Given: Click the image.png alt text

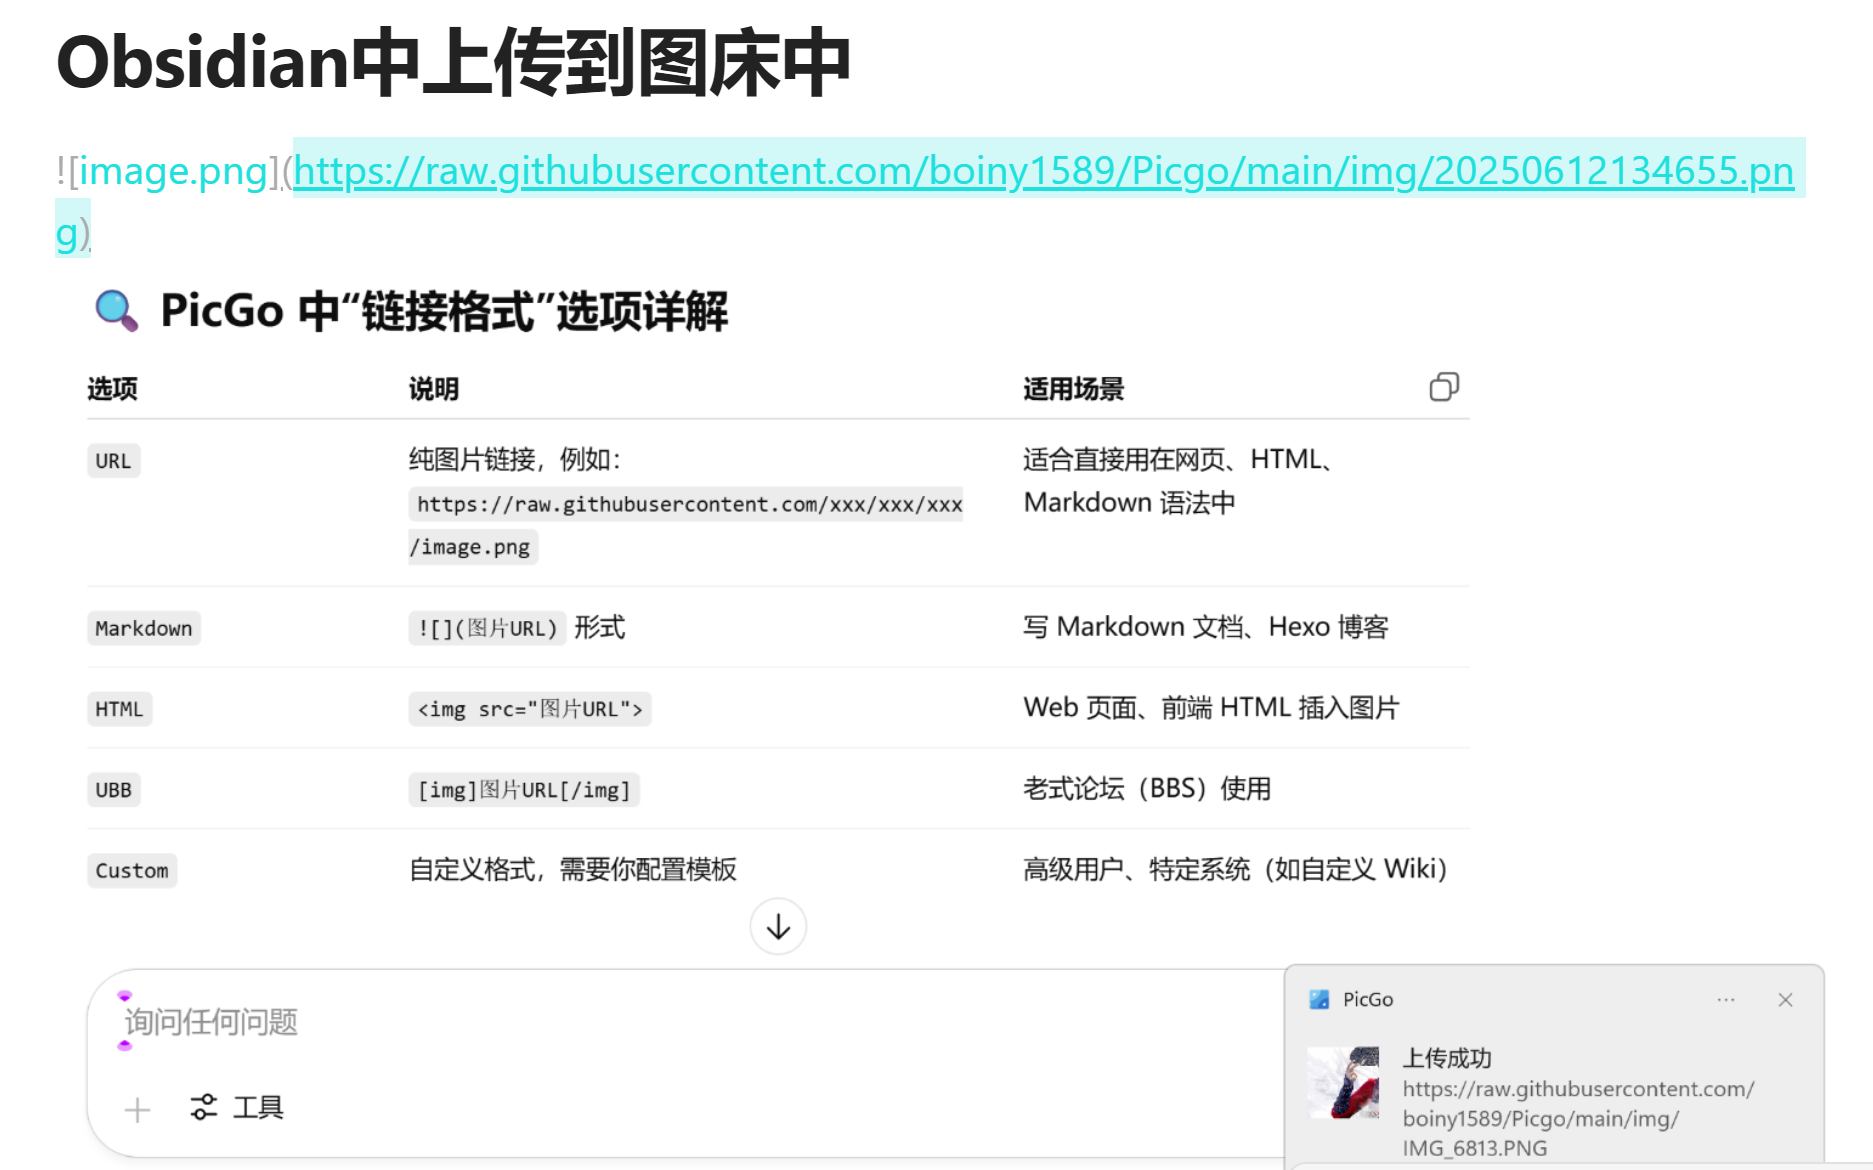Looking at the screenshot, I should [x=174, y=171].
